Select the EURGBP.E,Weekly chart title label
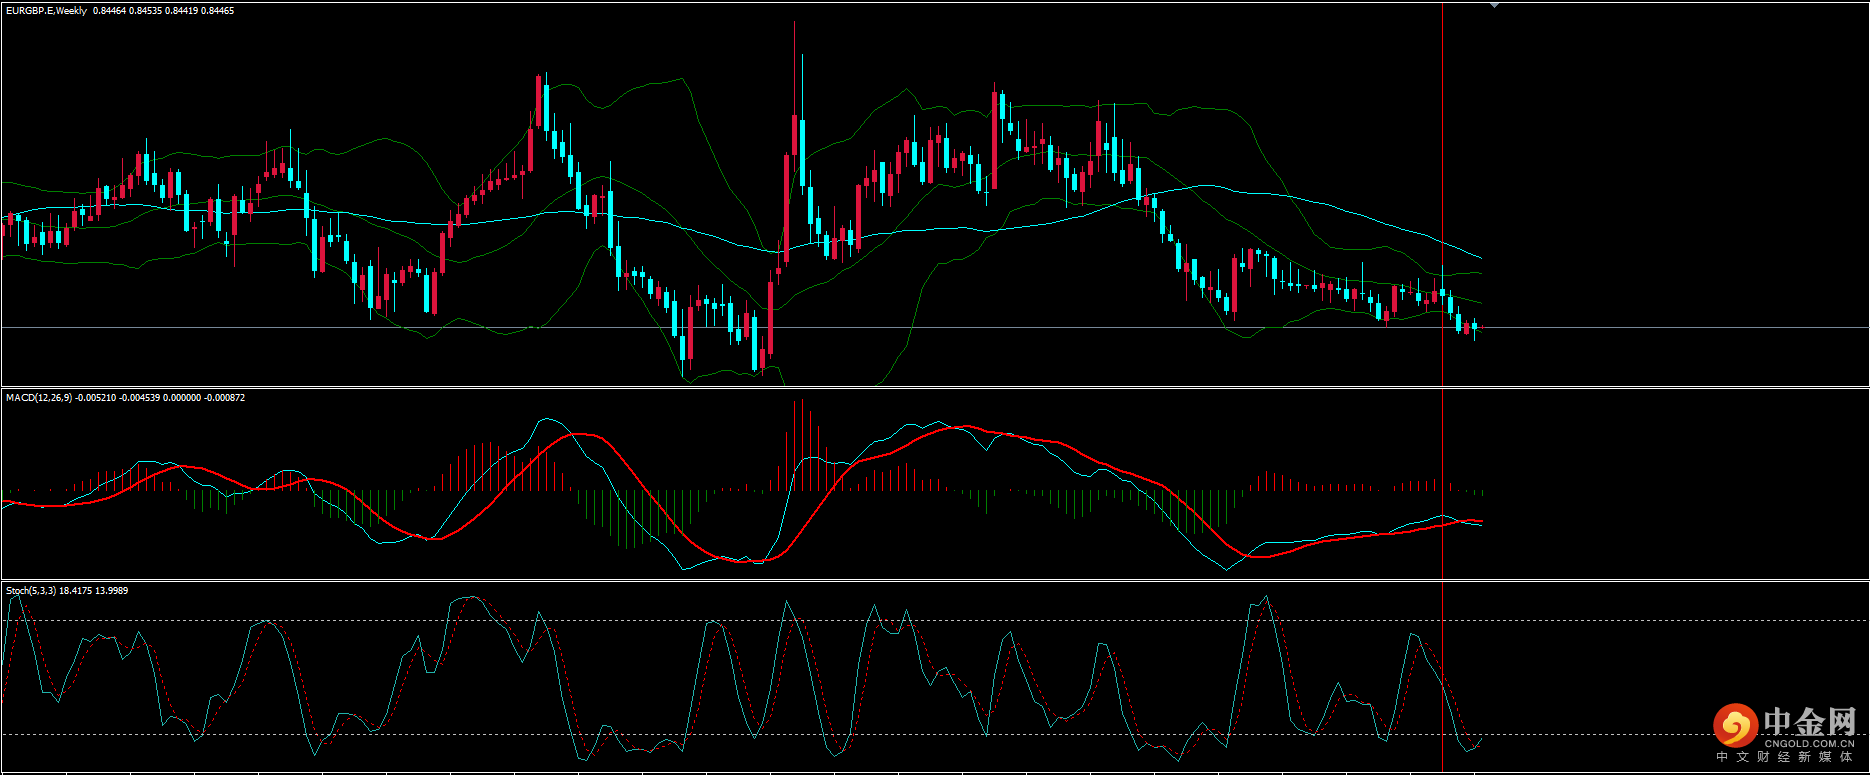This screenshot has height=775, width=1870. click(x=47, y=11)
